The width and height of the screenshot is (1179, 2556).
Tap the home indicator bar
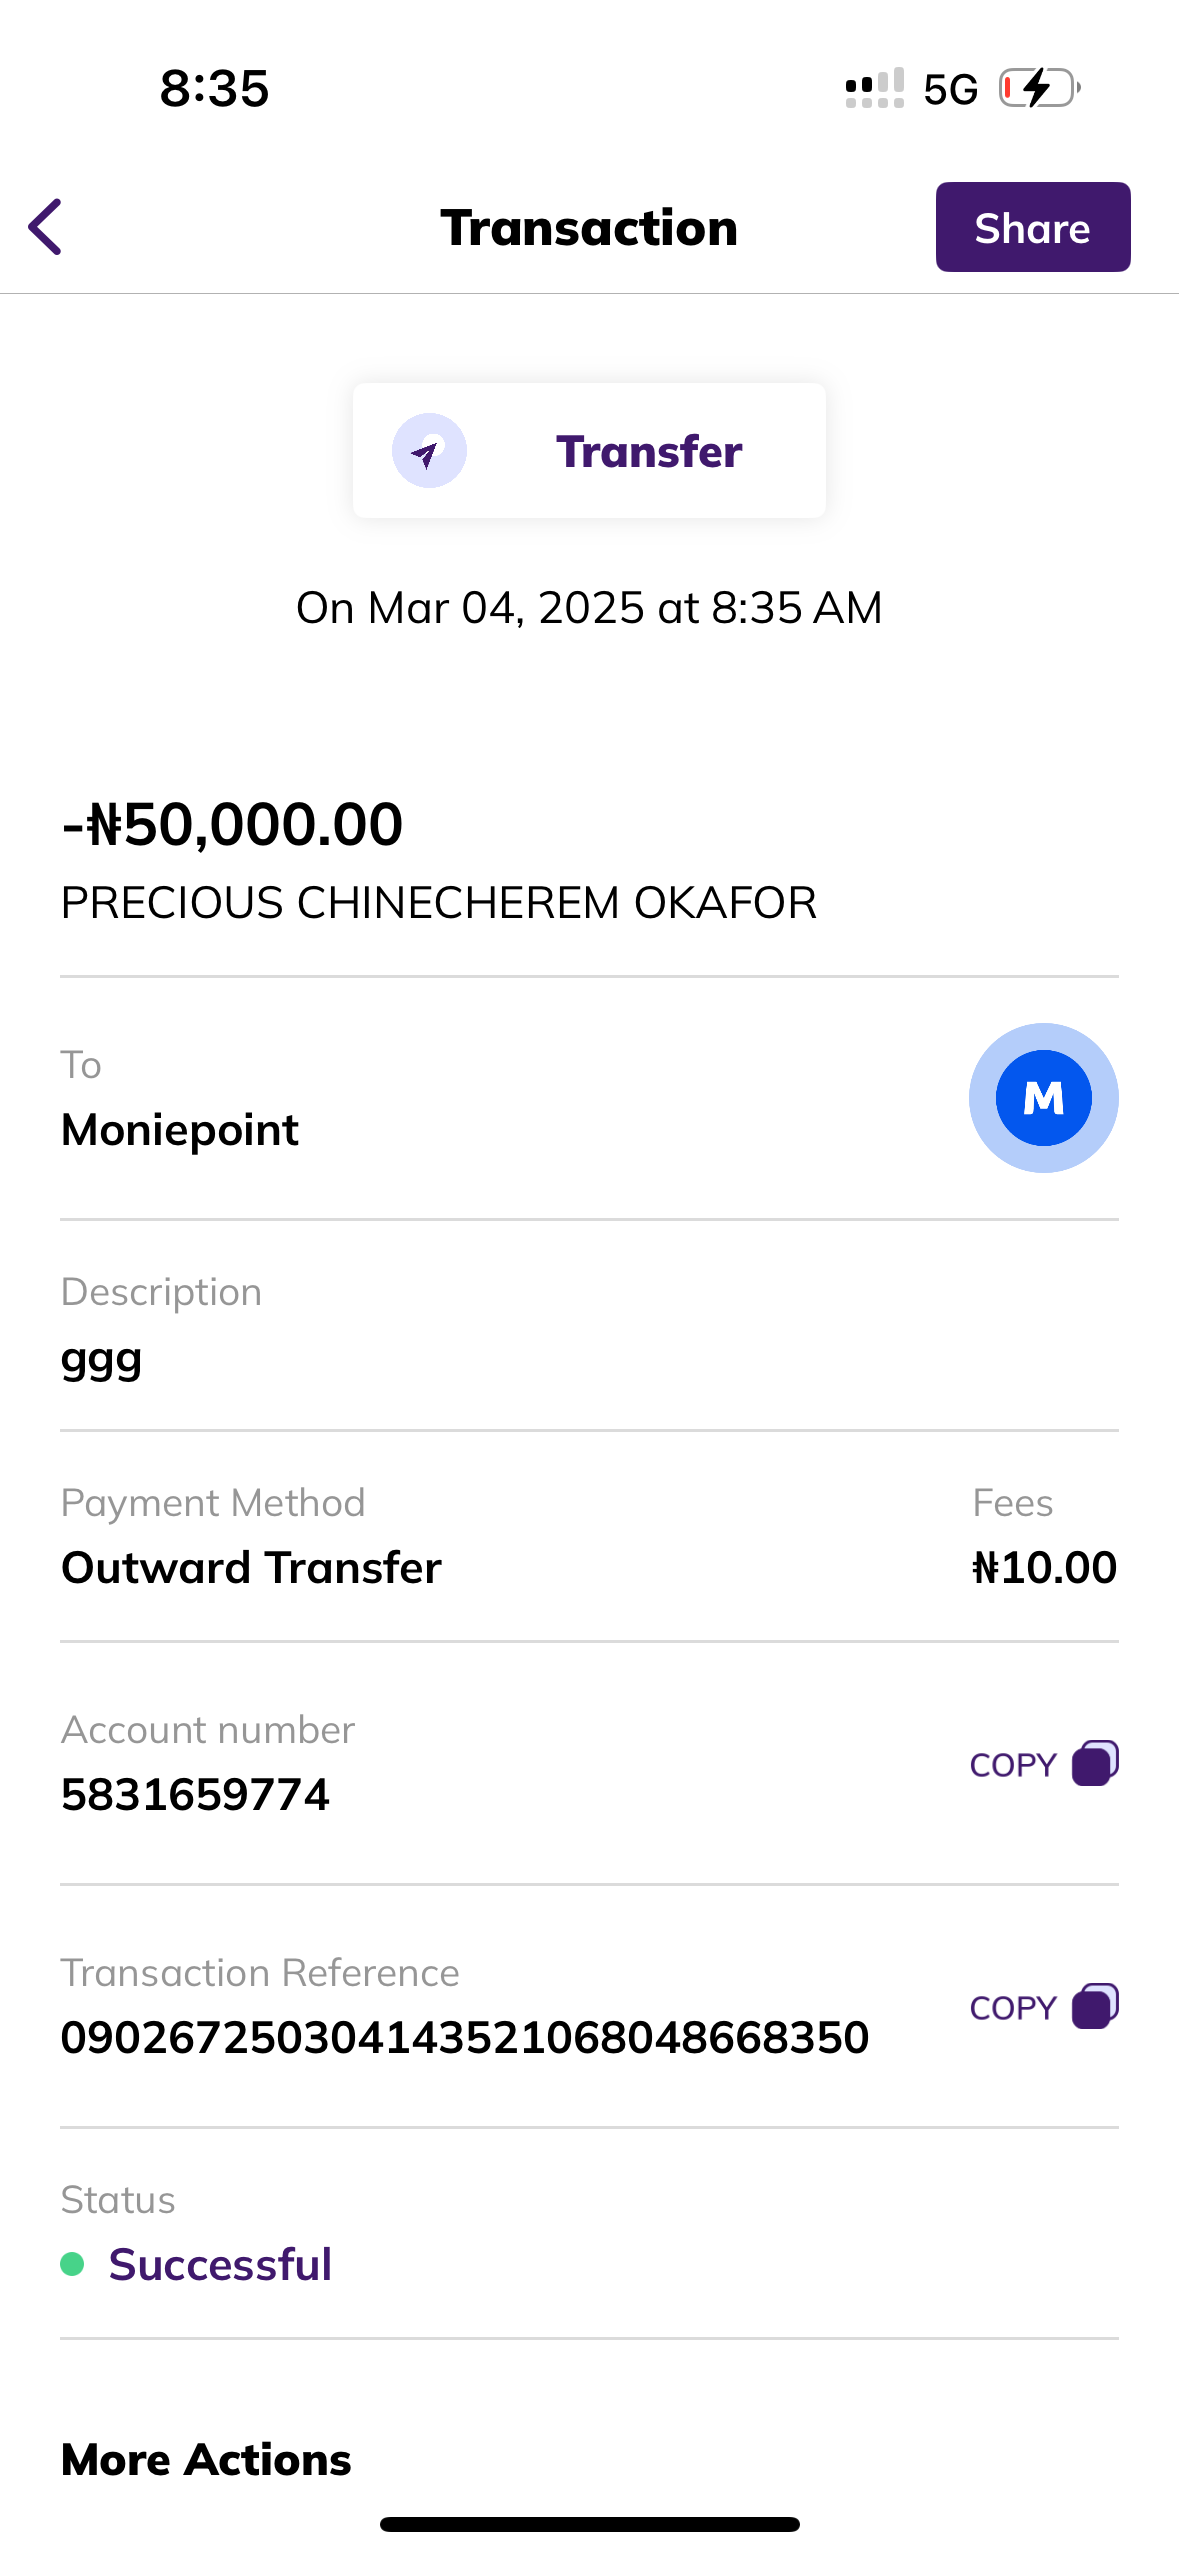589,2524
